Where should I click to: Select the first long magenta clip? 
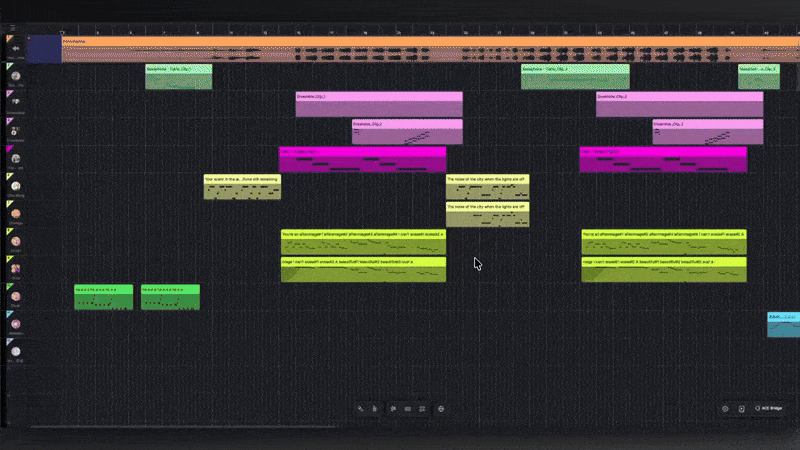tap(362, 159)
